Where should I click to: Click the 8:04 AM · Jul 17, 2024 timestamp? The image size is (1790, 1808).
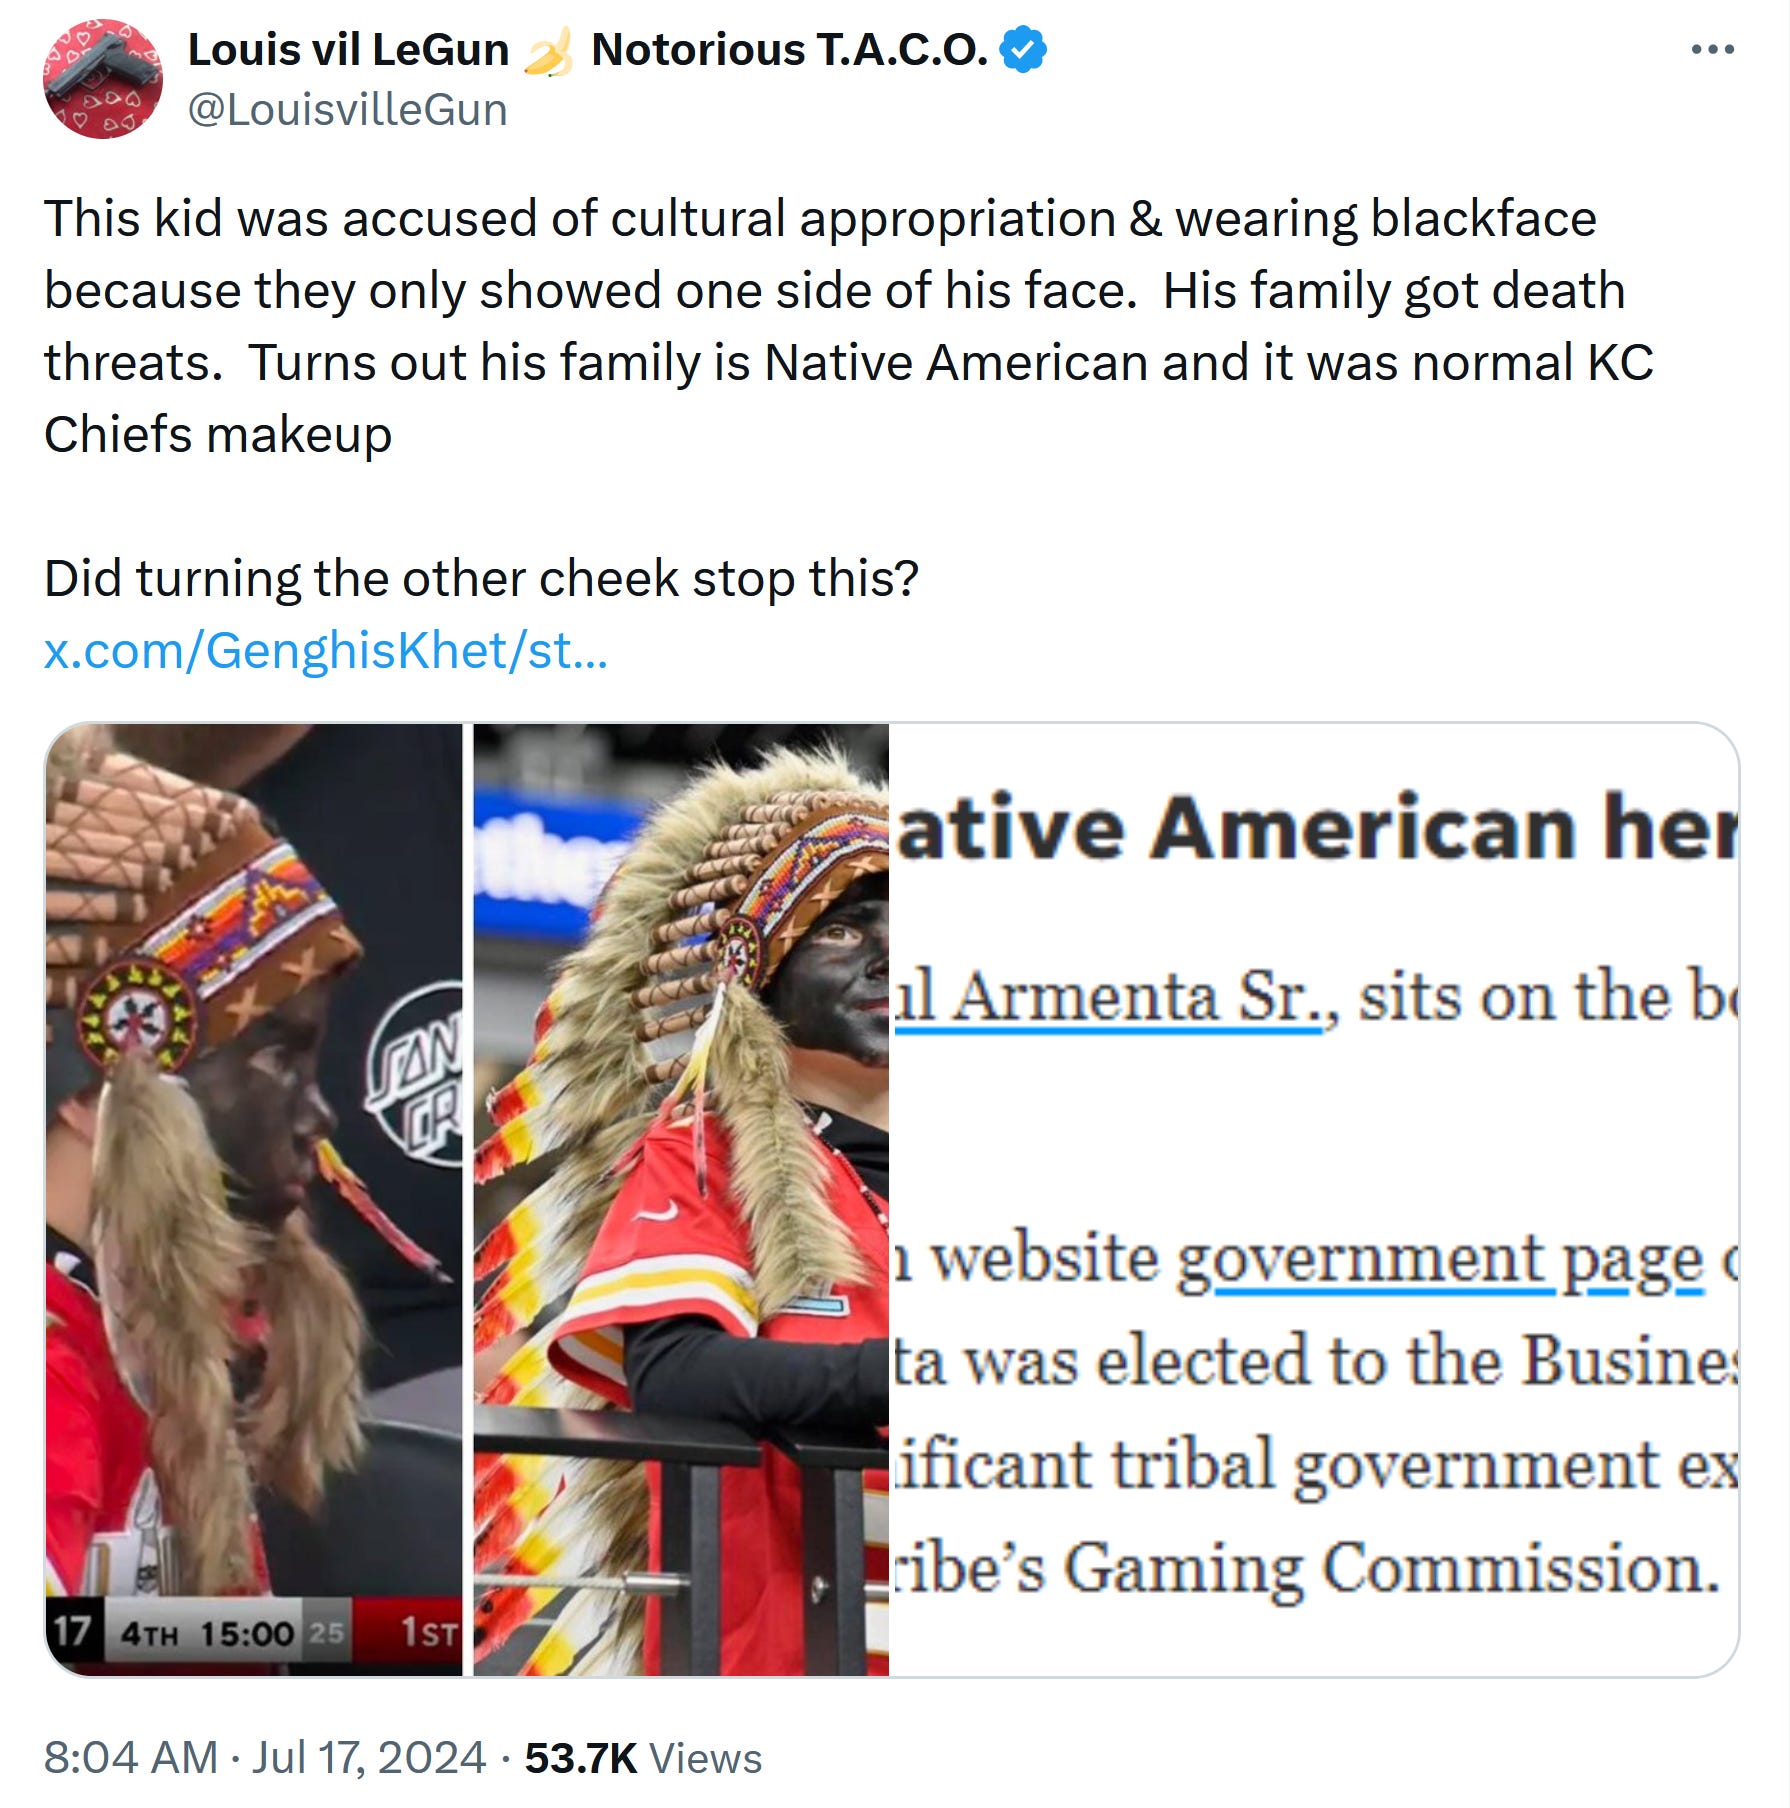click(265, 1757)
